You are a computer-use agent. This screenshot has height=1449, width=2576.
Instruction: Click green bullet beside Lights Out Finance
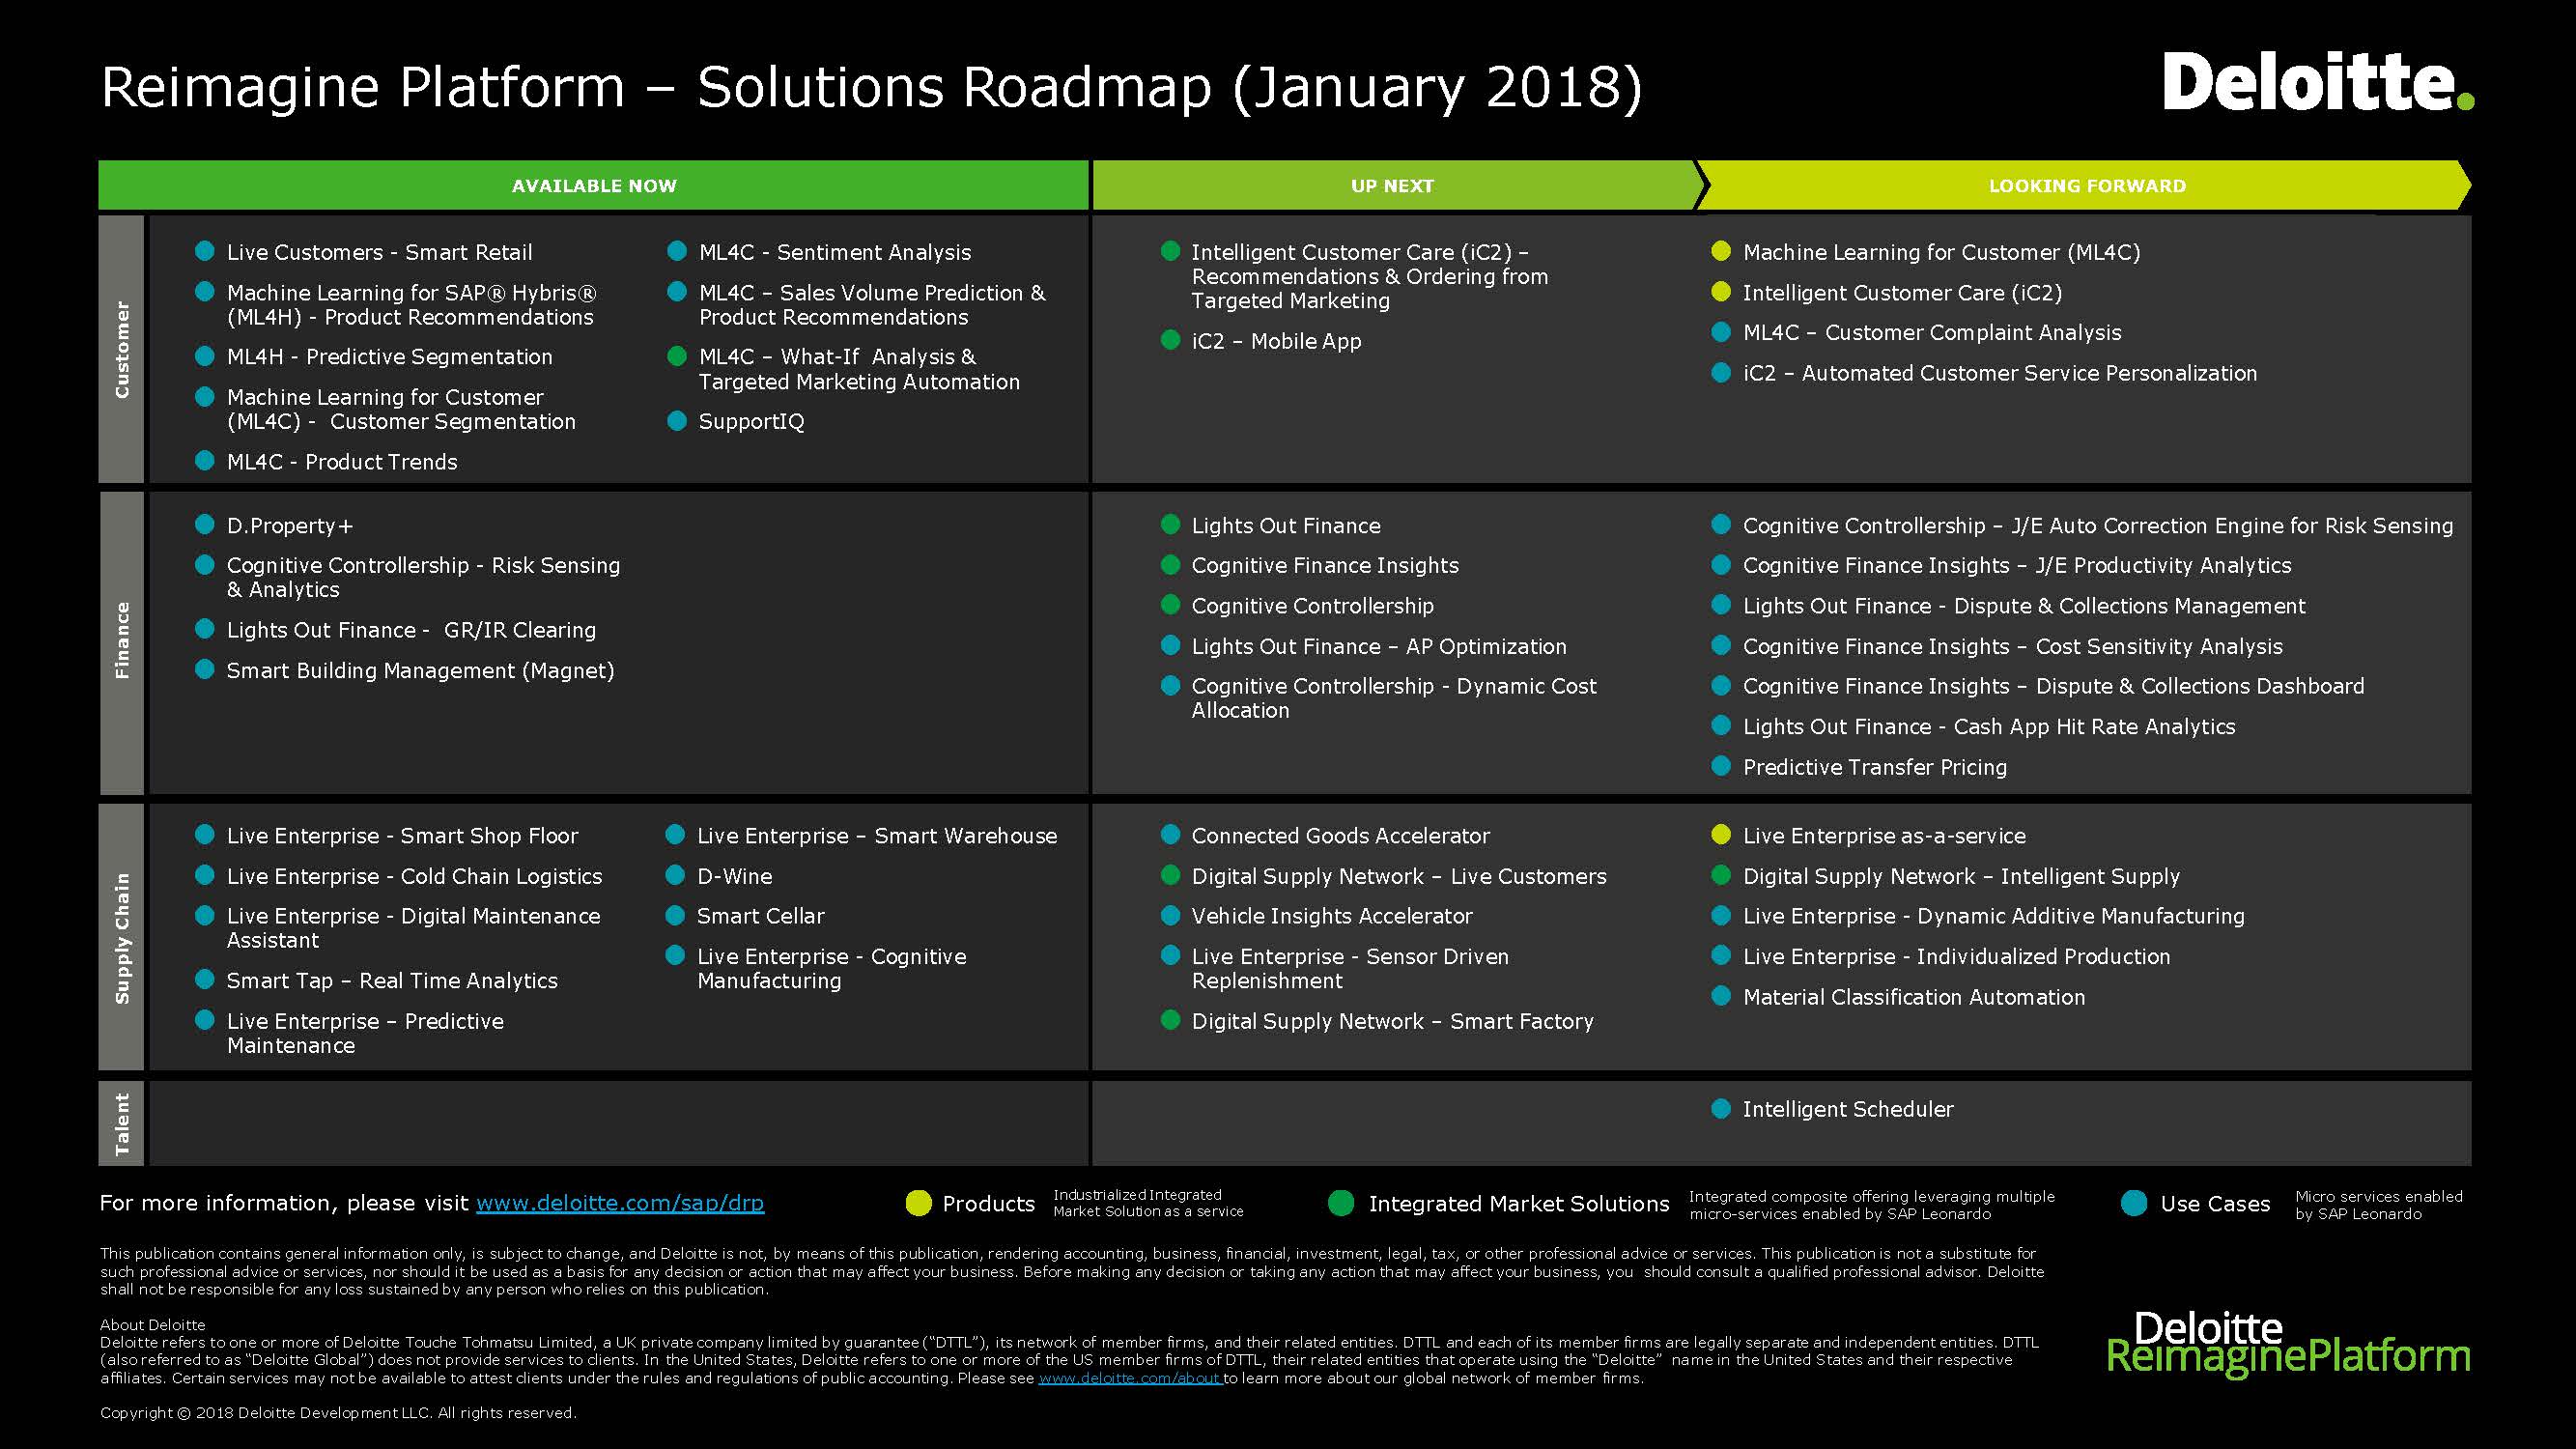1170,524
